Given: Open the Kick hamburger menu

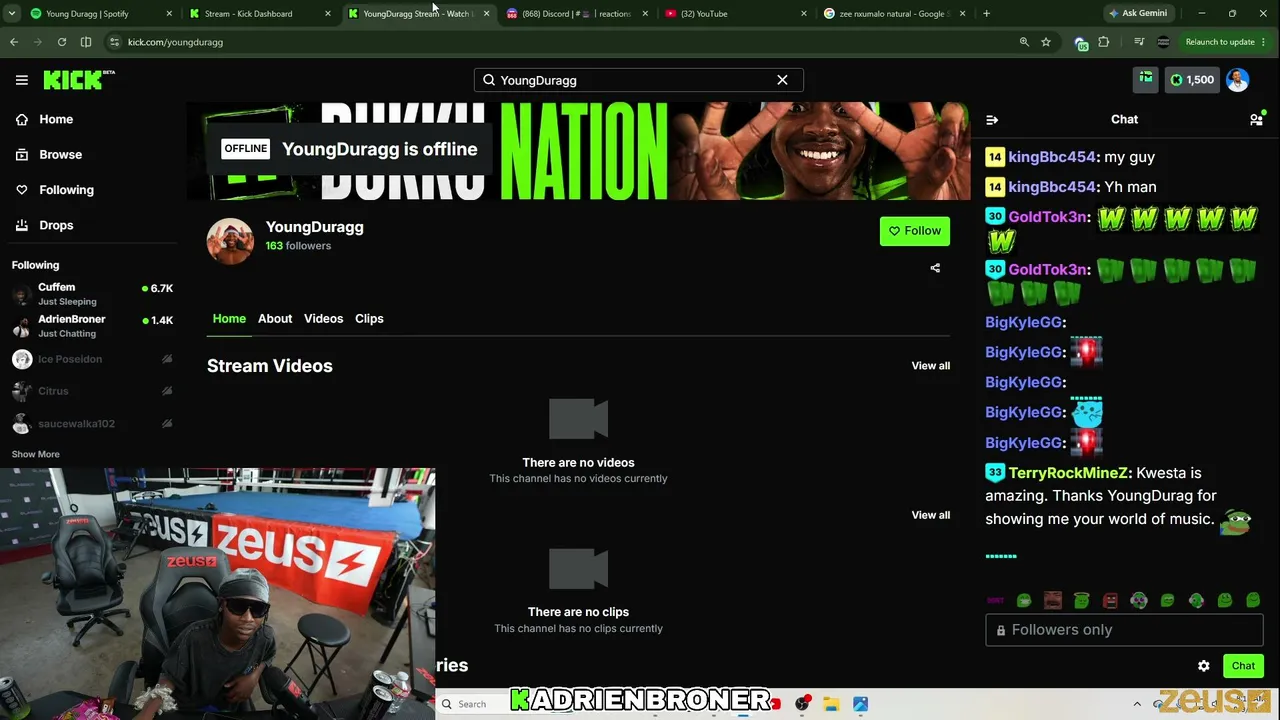Looking at the screenshot, I should (x=22, y=80).
